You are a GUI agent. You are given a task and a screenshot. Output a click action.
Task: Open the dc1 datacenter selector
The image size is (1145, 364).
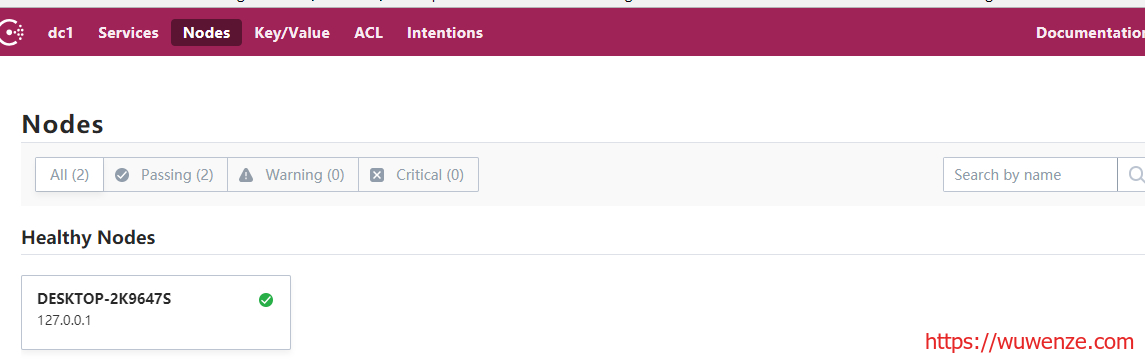pyautogui.click(x=61, y=33)
